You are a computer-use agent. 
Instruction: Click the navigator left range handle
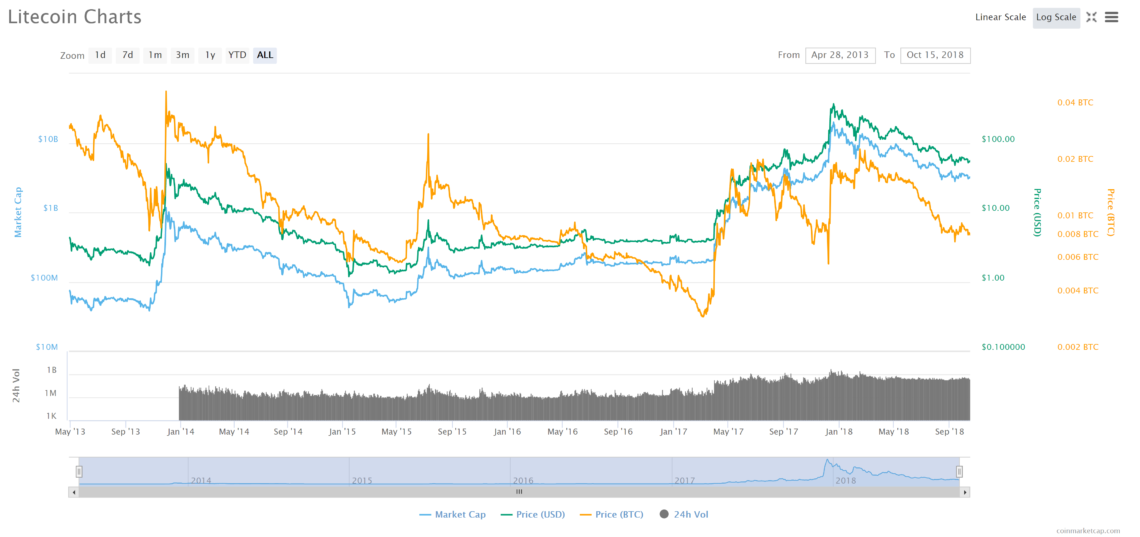[79, 472]
